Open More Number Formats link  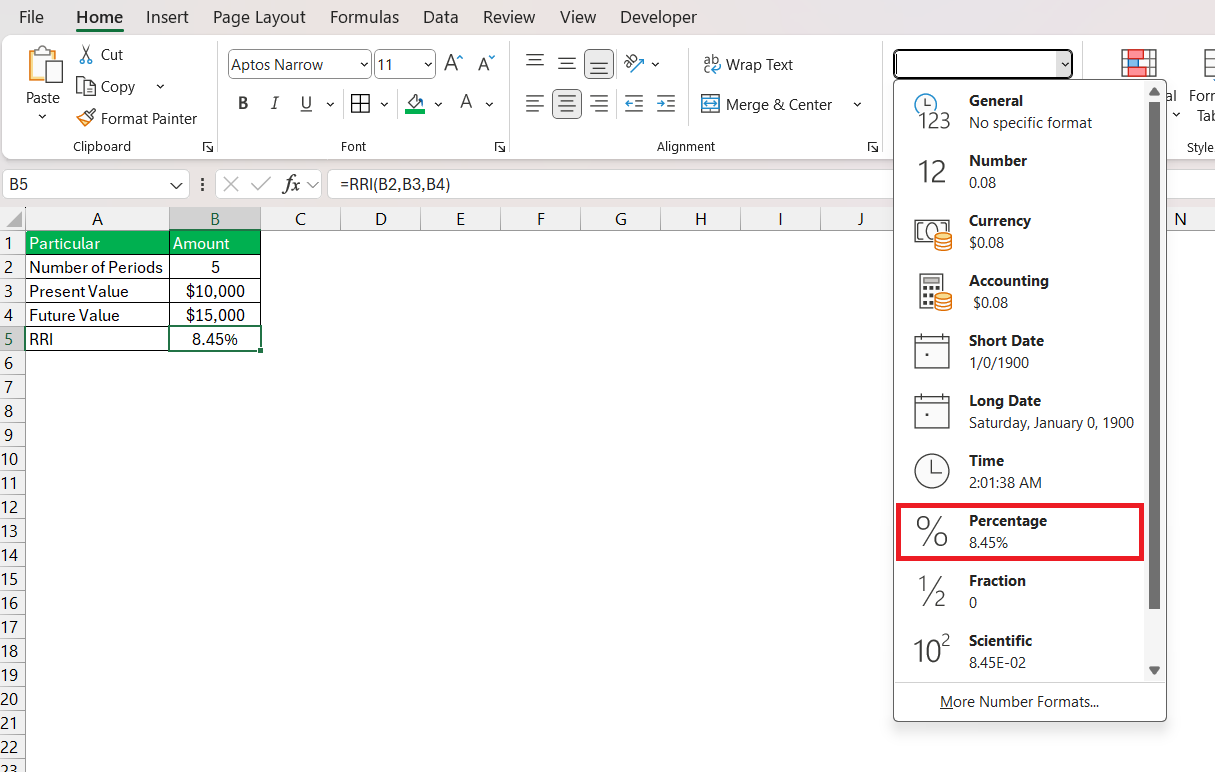pos(1019,702)
